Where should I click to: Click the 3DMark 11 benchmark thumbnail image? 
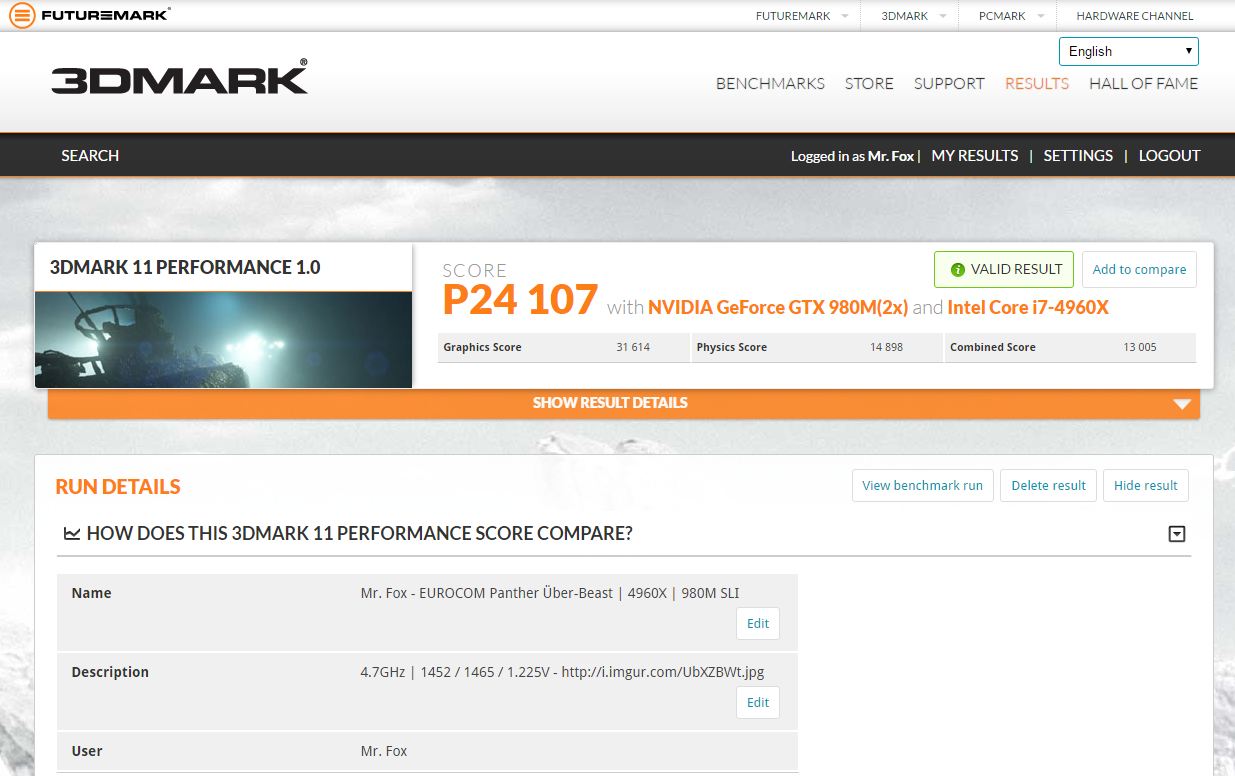point(223,339)
